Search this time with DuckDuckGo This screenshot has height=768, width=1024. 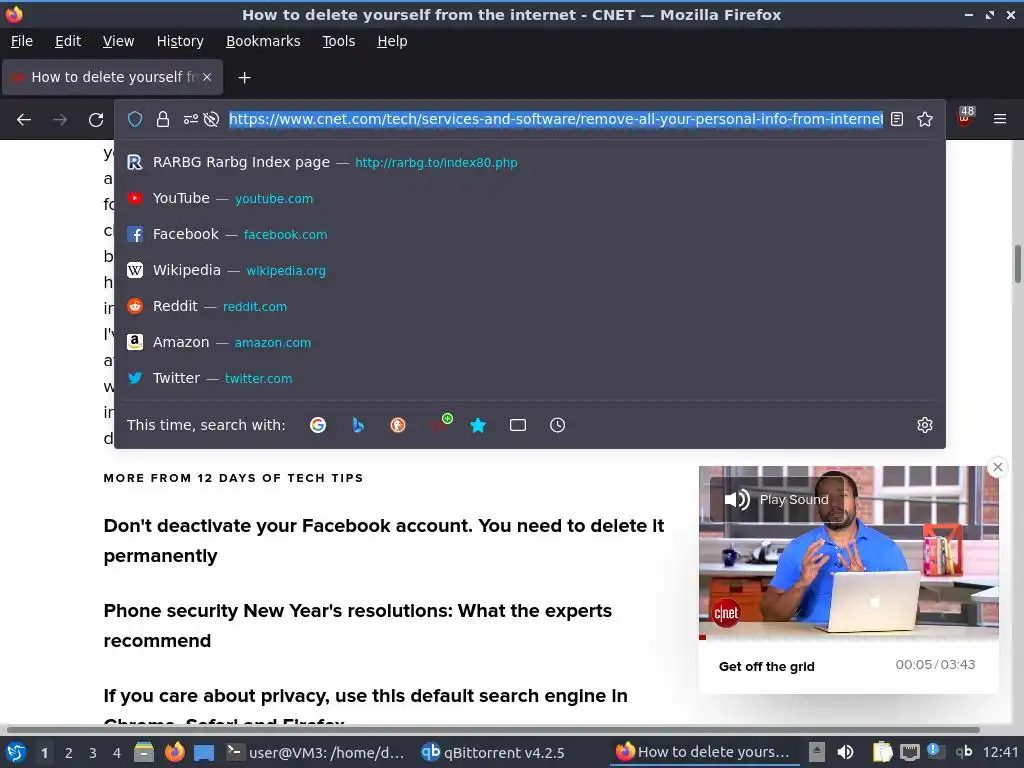(398, 425)
